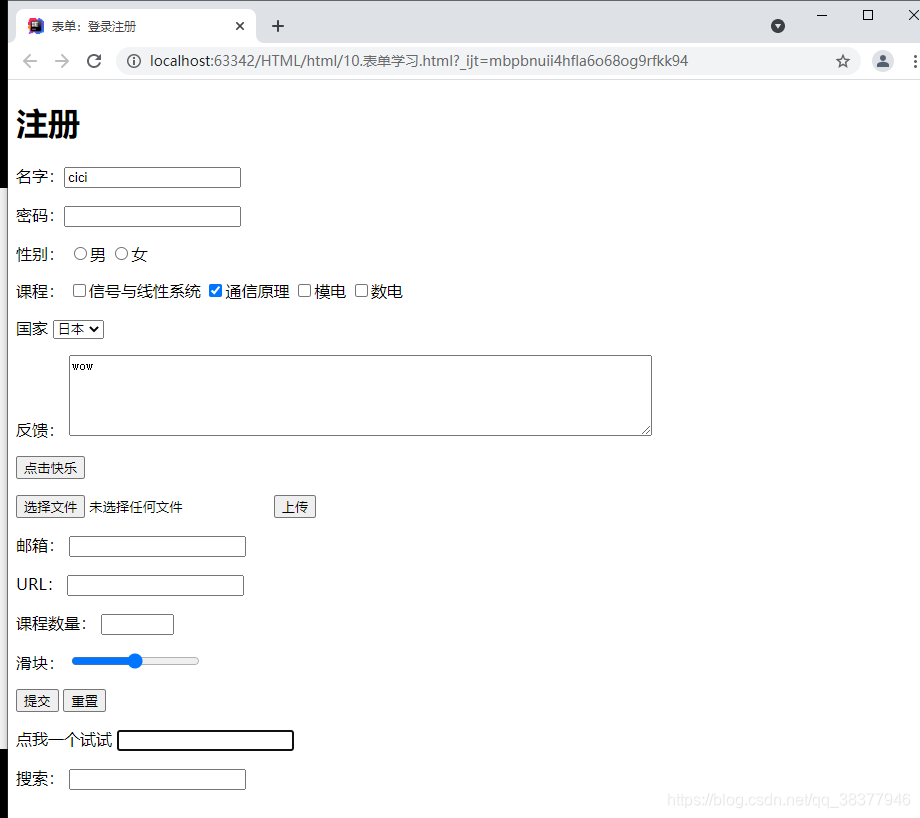Click the favicon on the 表单 tab
The image size is (920, 818).
click(x=38, y=26)
